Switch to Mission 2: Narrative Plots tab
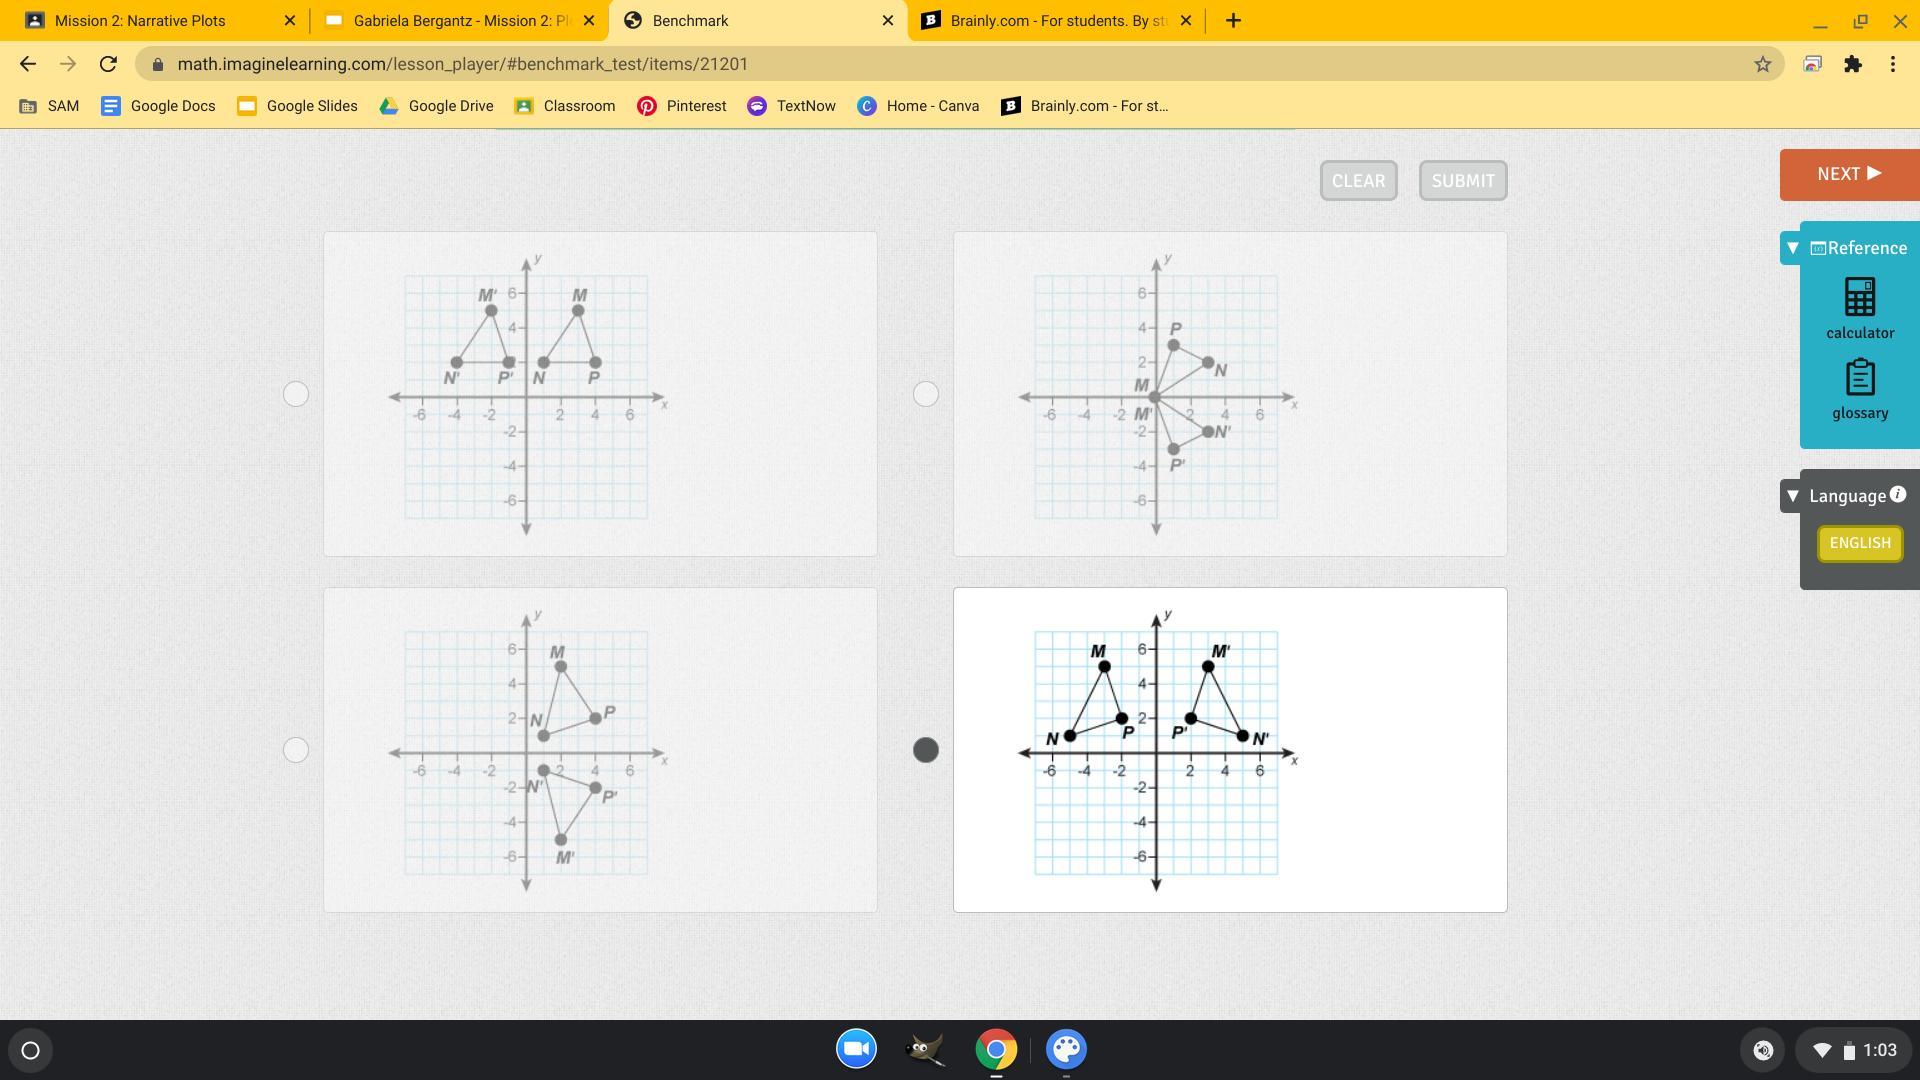 (140, 21)
